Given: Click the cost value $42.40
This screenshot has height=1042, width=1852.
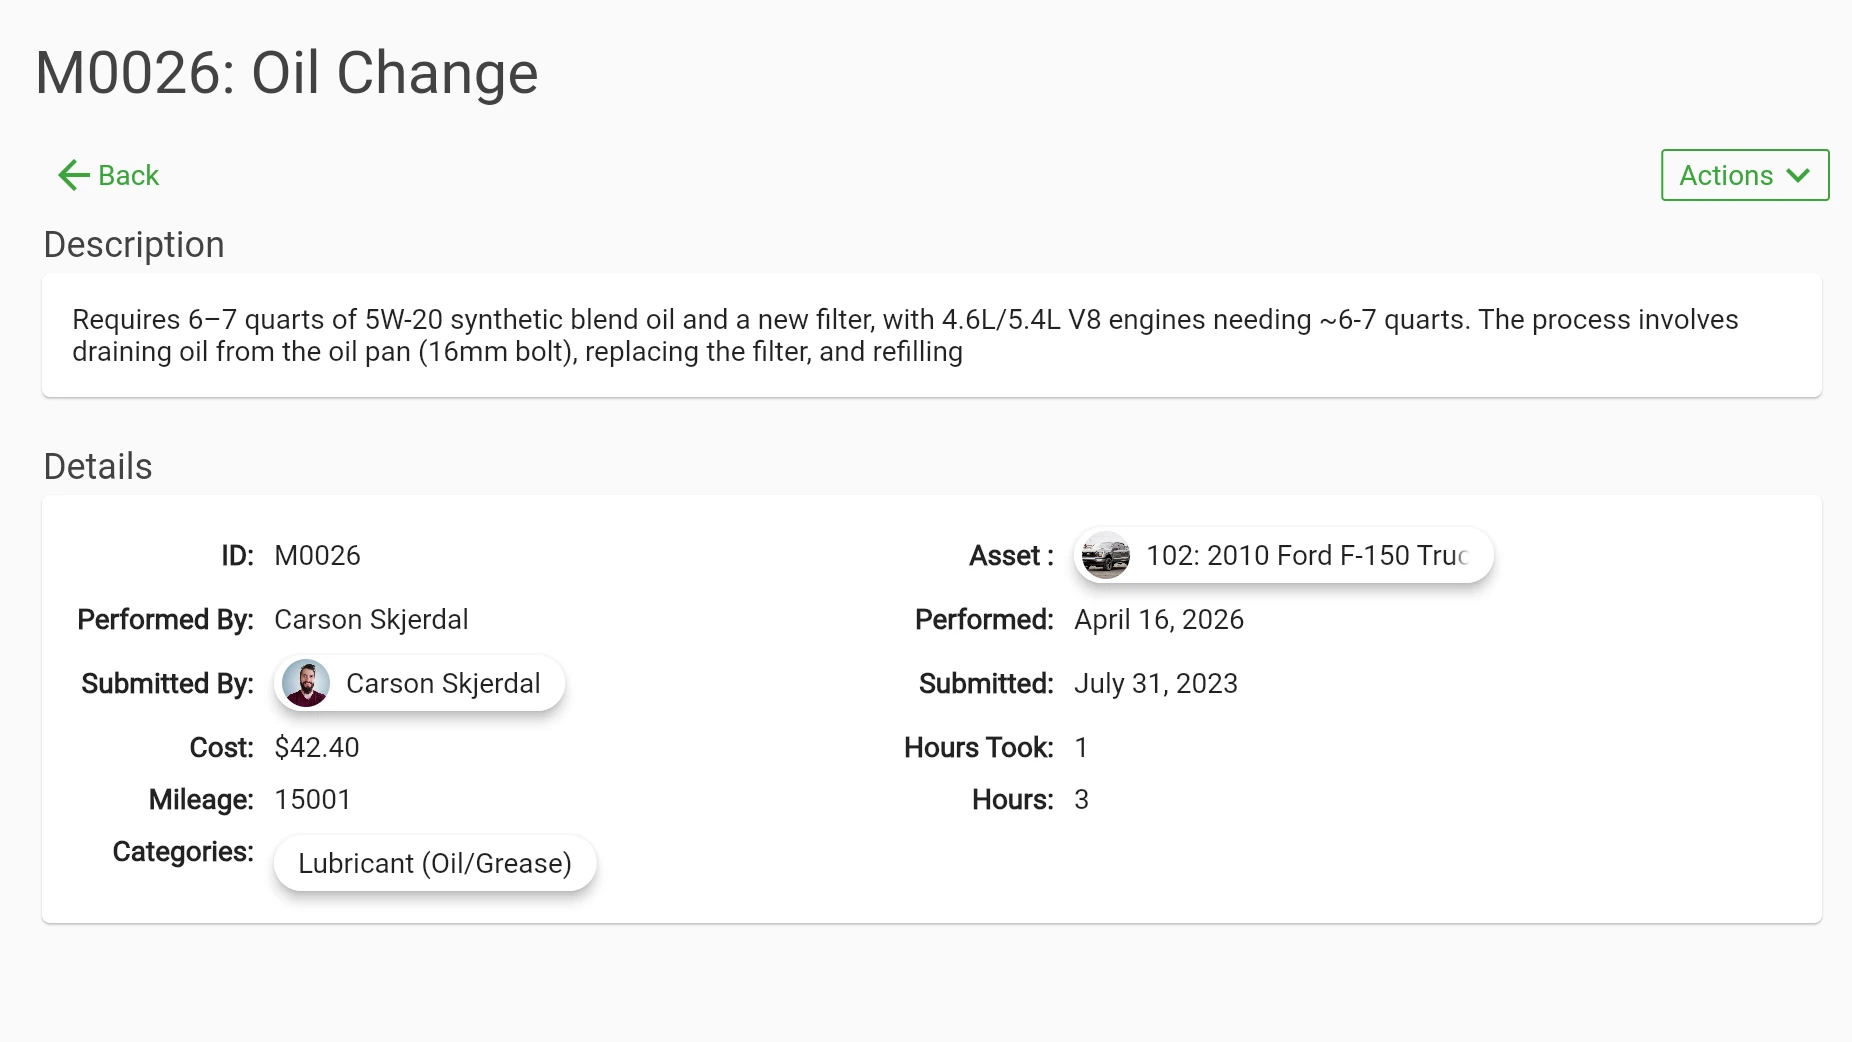Looking at the screenshot, I should [x=317, y=747].
